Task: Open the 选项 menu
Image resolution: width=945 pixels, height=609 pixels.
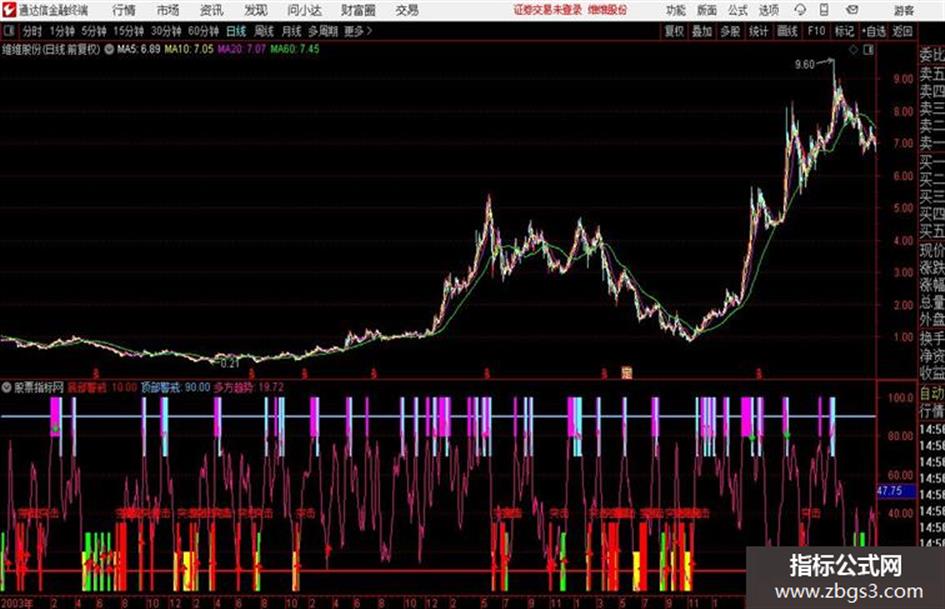Action: (x=769, y=10)
